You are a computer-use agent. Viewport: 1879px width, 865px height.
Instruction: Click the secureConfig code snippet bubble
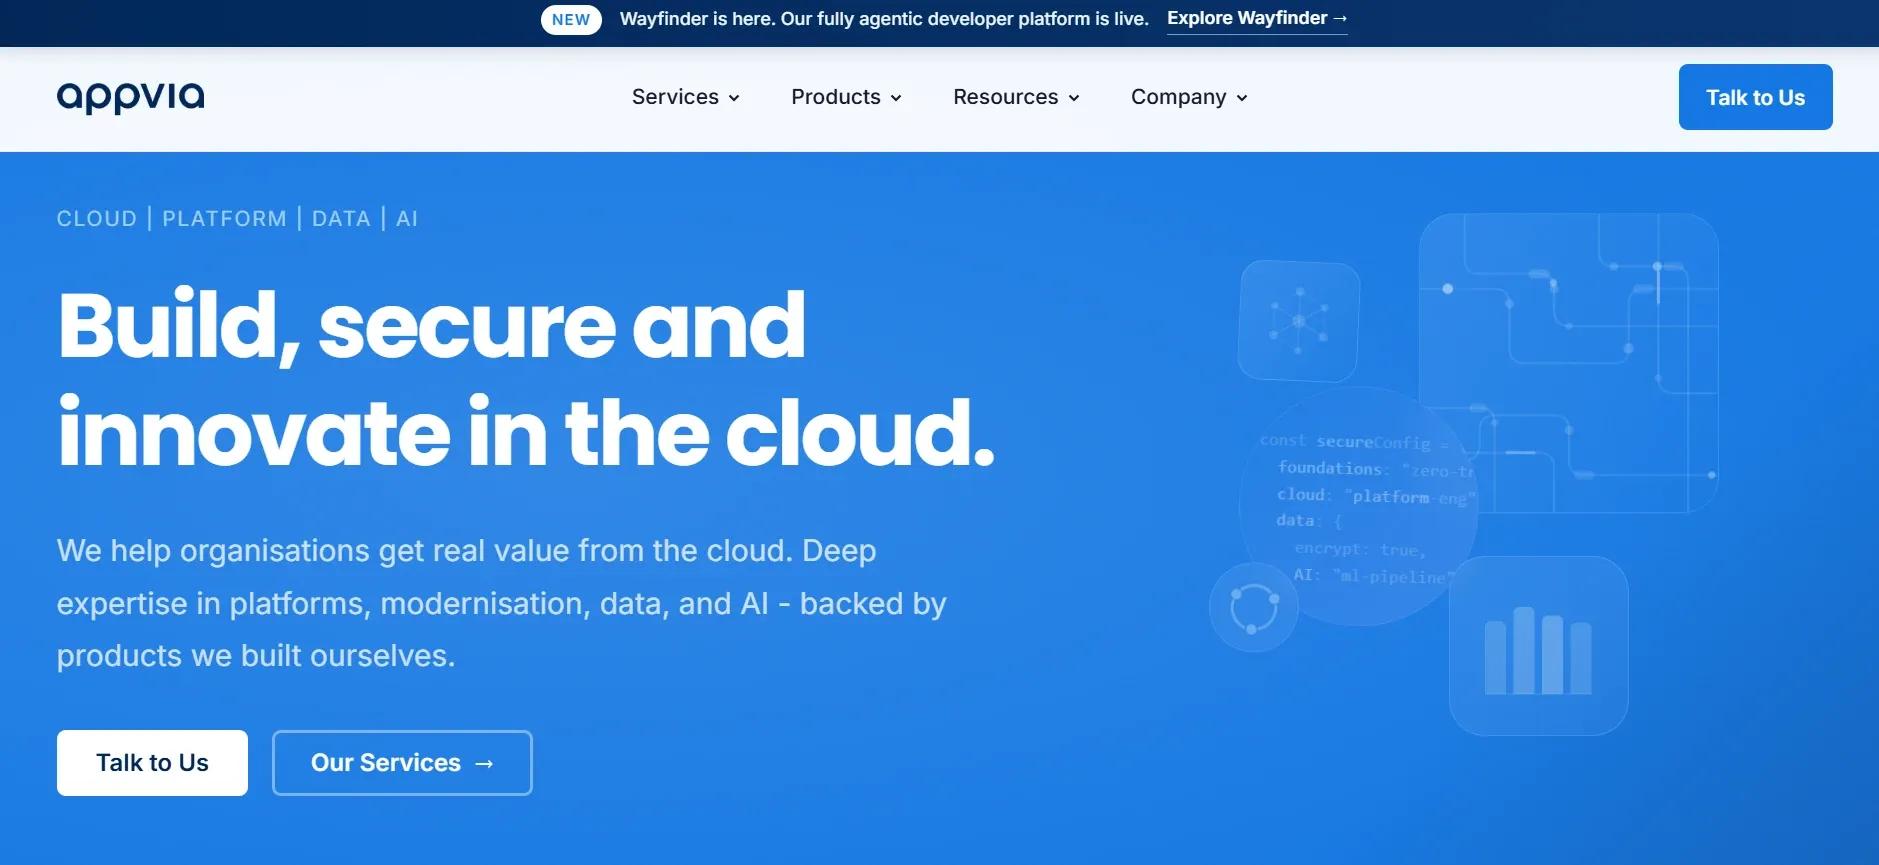pos(1360,507)
